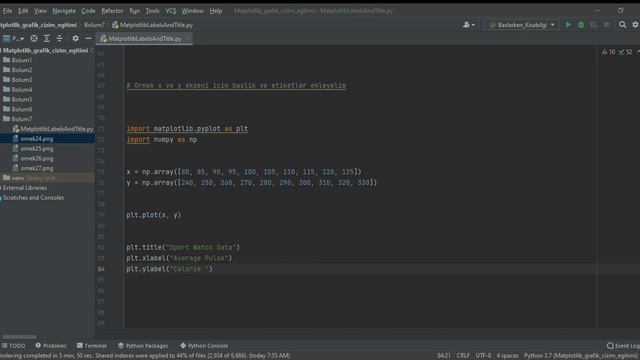Click the UTF-8 encoding widget

tap(483, 356)
